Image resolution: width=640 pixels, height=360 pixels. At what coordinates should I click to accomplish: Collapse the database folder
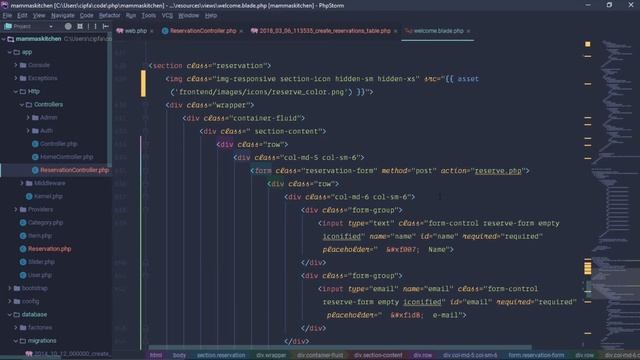10,314
